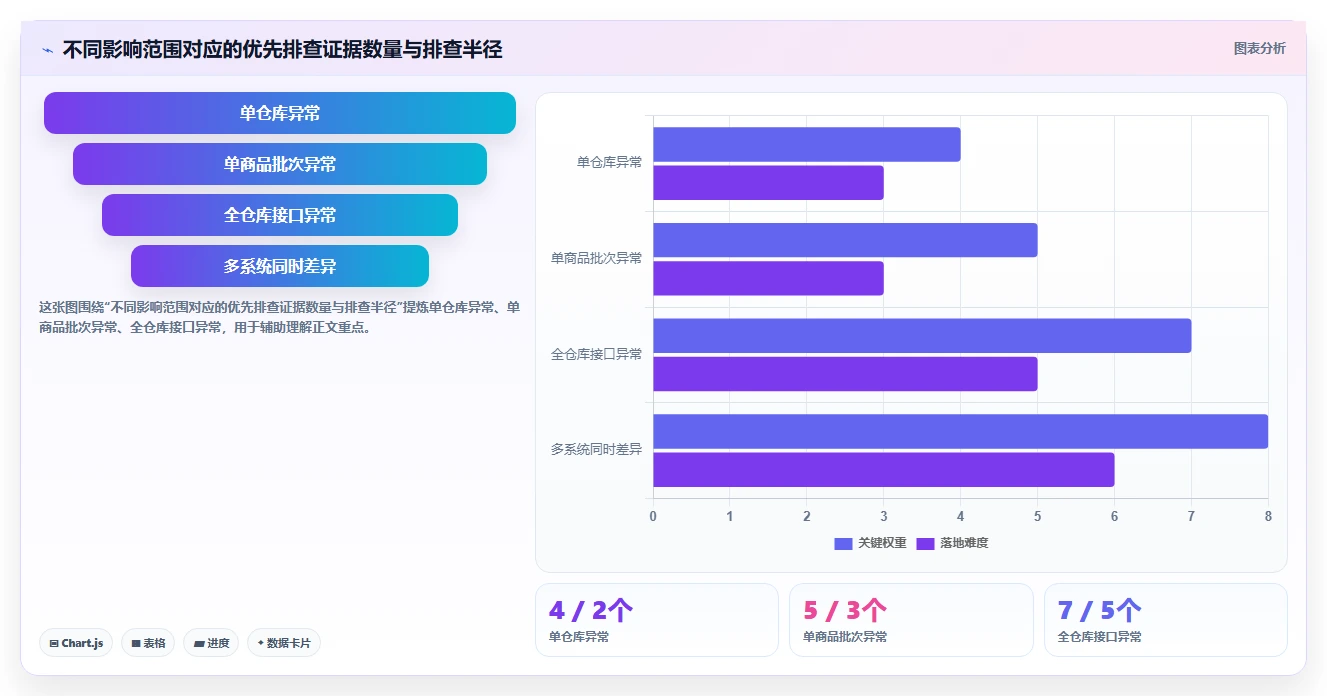This screenshot has height=696, width=1327.
Task: Select the 全仓库接口异常 funnel bar
Action: coord(280,215)
